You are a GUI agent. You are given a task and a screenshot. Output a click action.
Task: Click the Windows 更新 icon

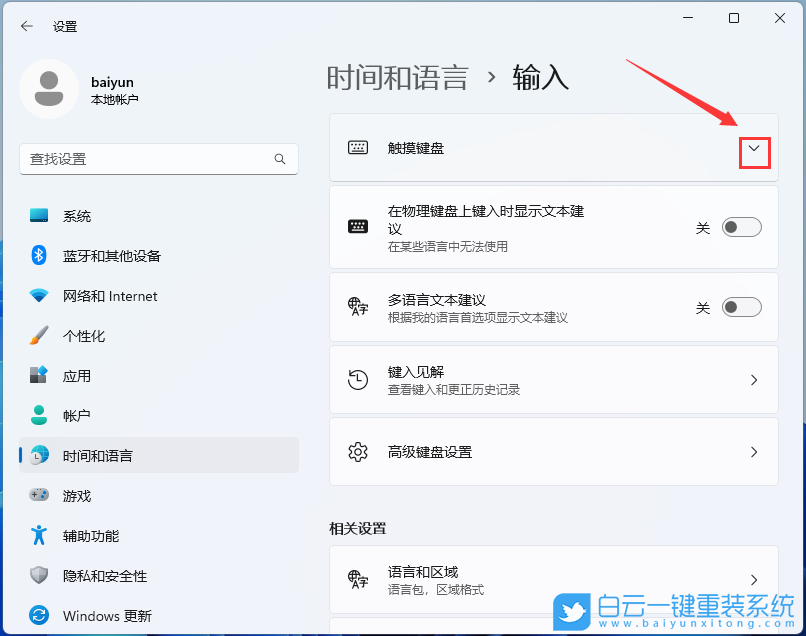(40, 616)
